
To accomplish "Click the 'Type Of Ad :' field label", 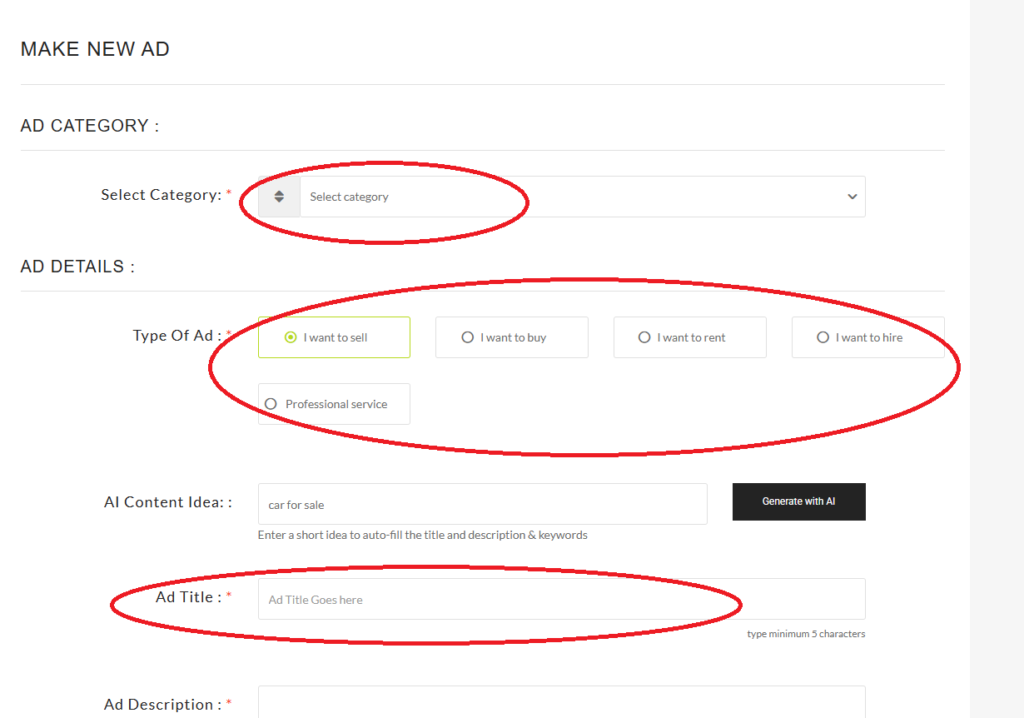I will (x=177, y=335).
